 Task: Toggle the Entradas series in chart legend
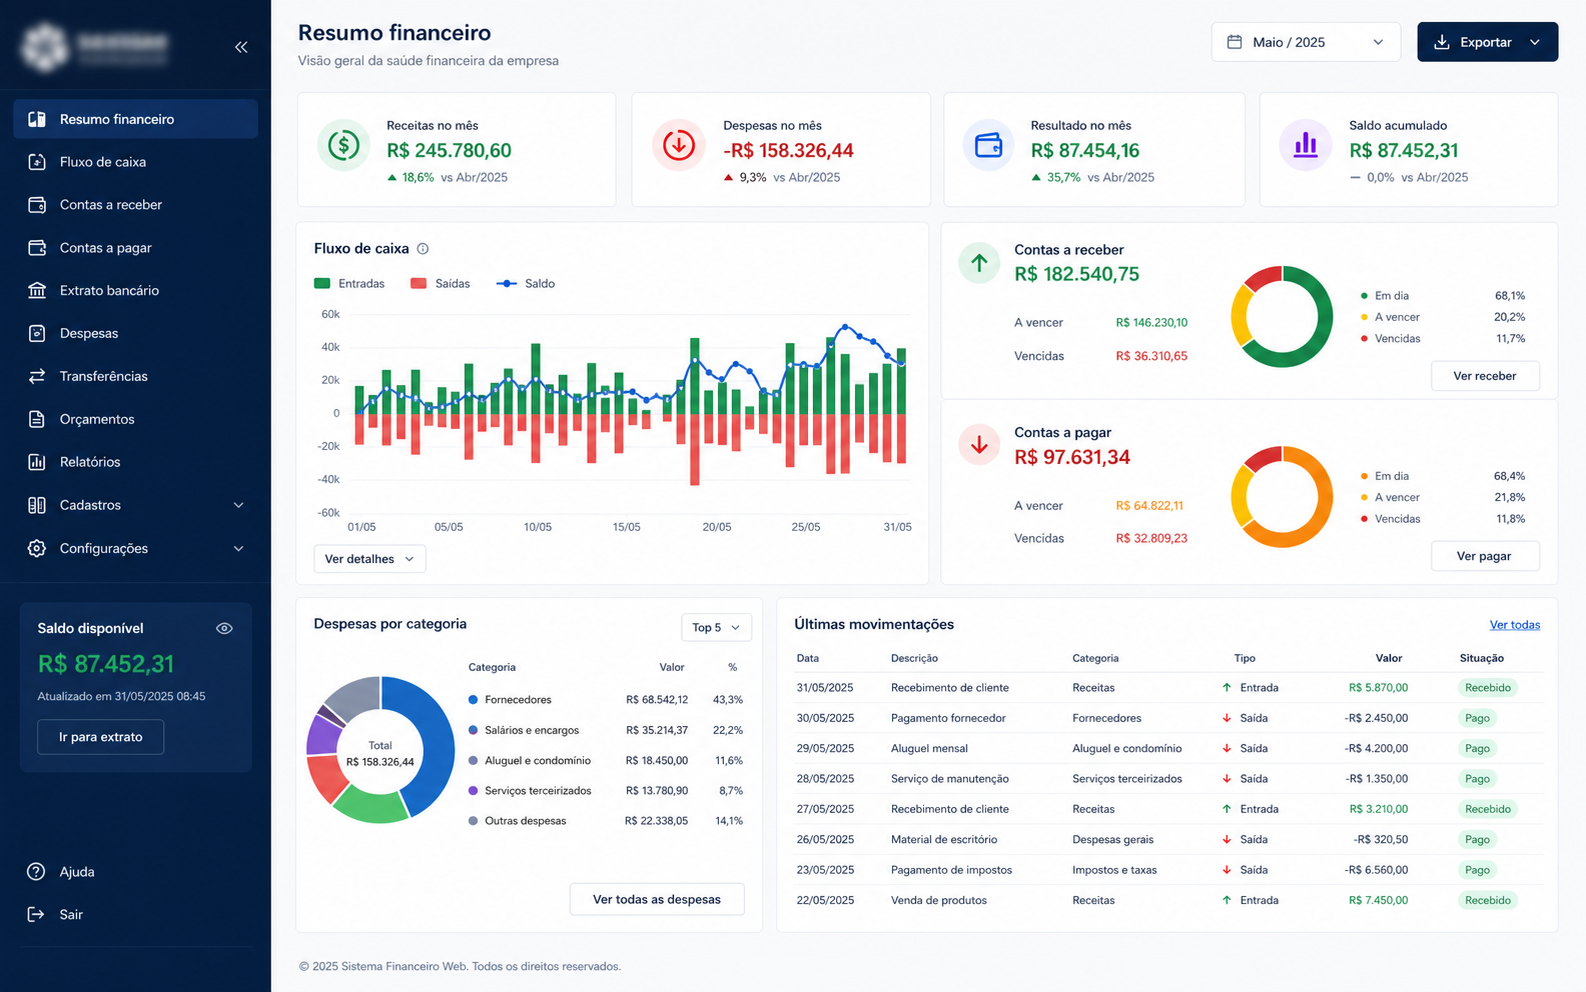(x=349, y=284)
